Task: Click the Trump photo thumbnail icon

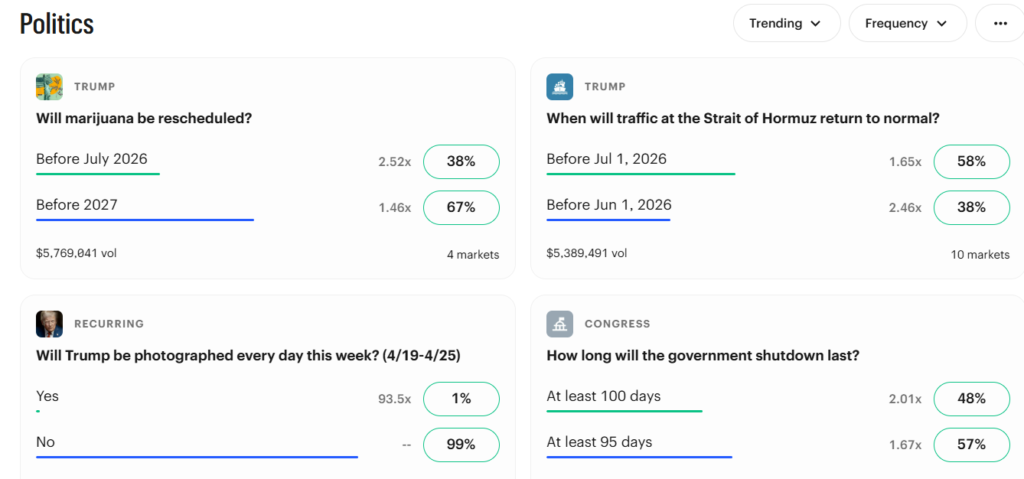Action: click(x=49, y=324)
